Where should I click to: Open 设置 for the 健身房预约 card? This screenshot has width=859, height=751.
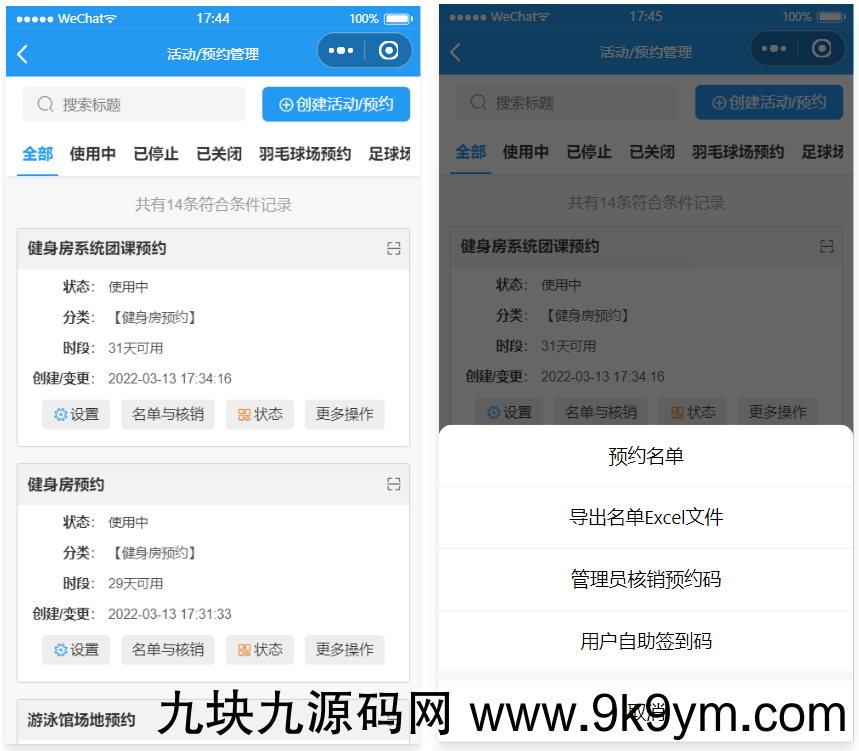(x=76, y=650)
